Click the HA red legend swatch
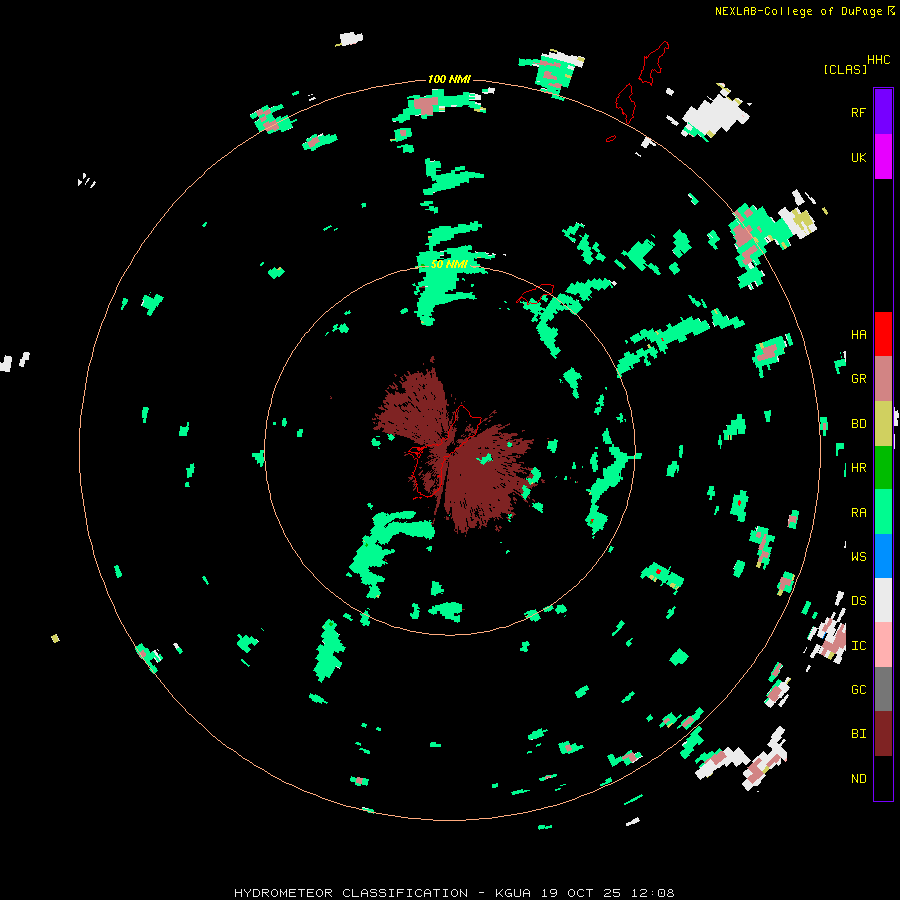 point(883,334)
